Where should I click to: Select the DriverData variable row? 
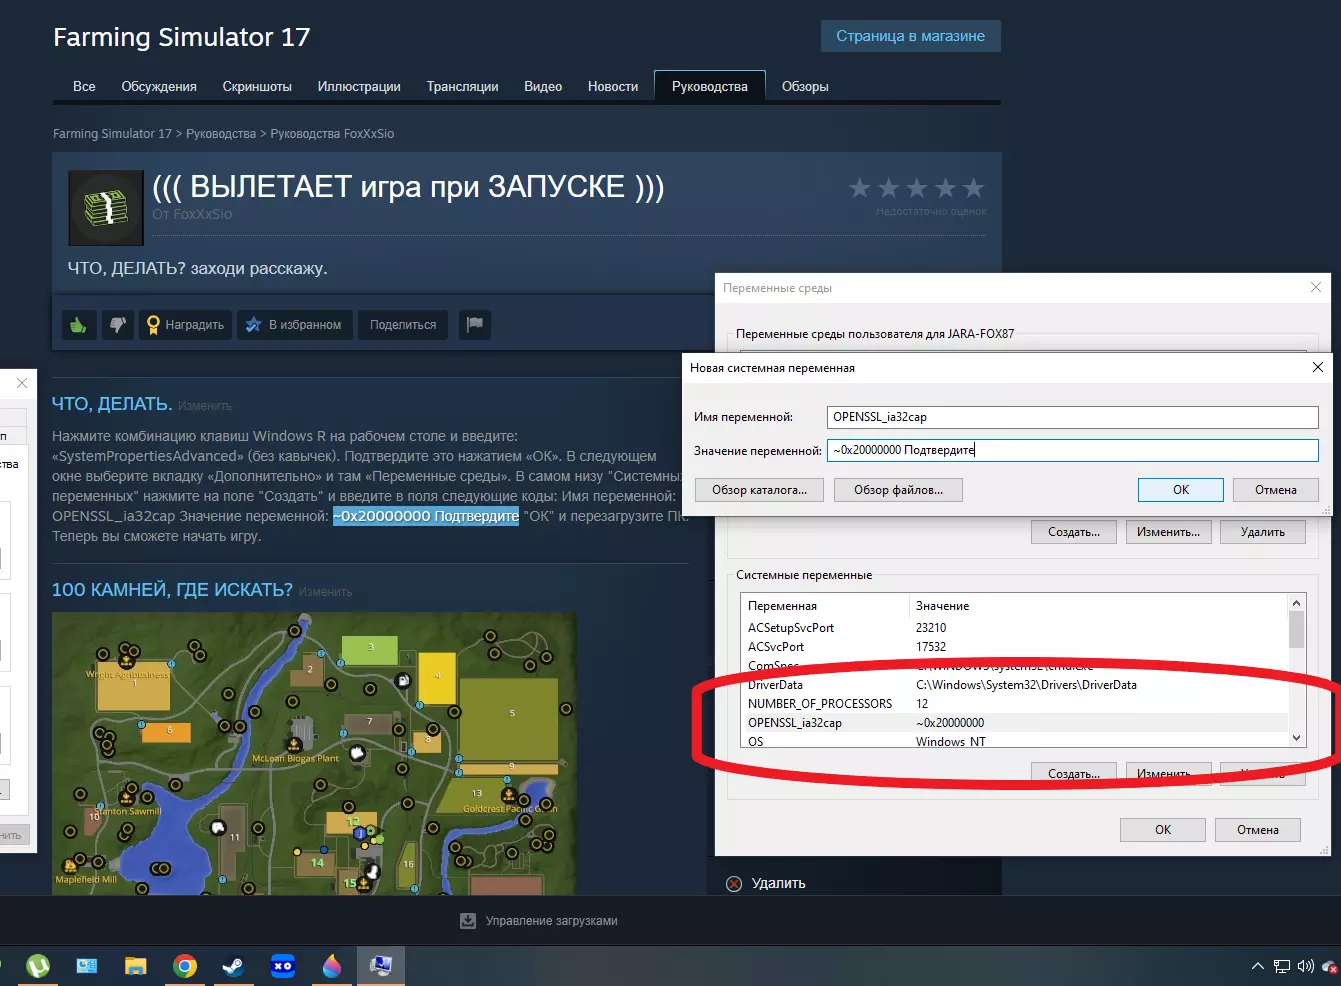(1014, 685)
